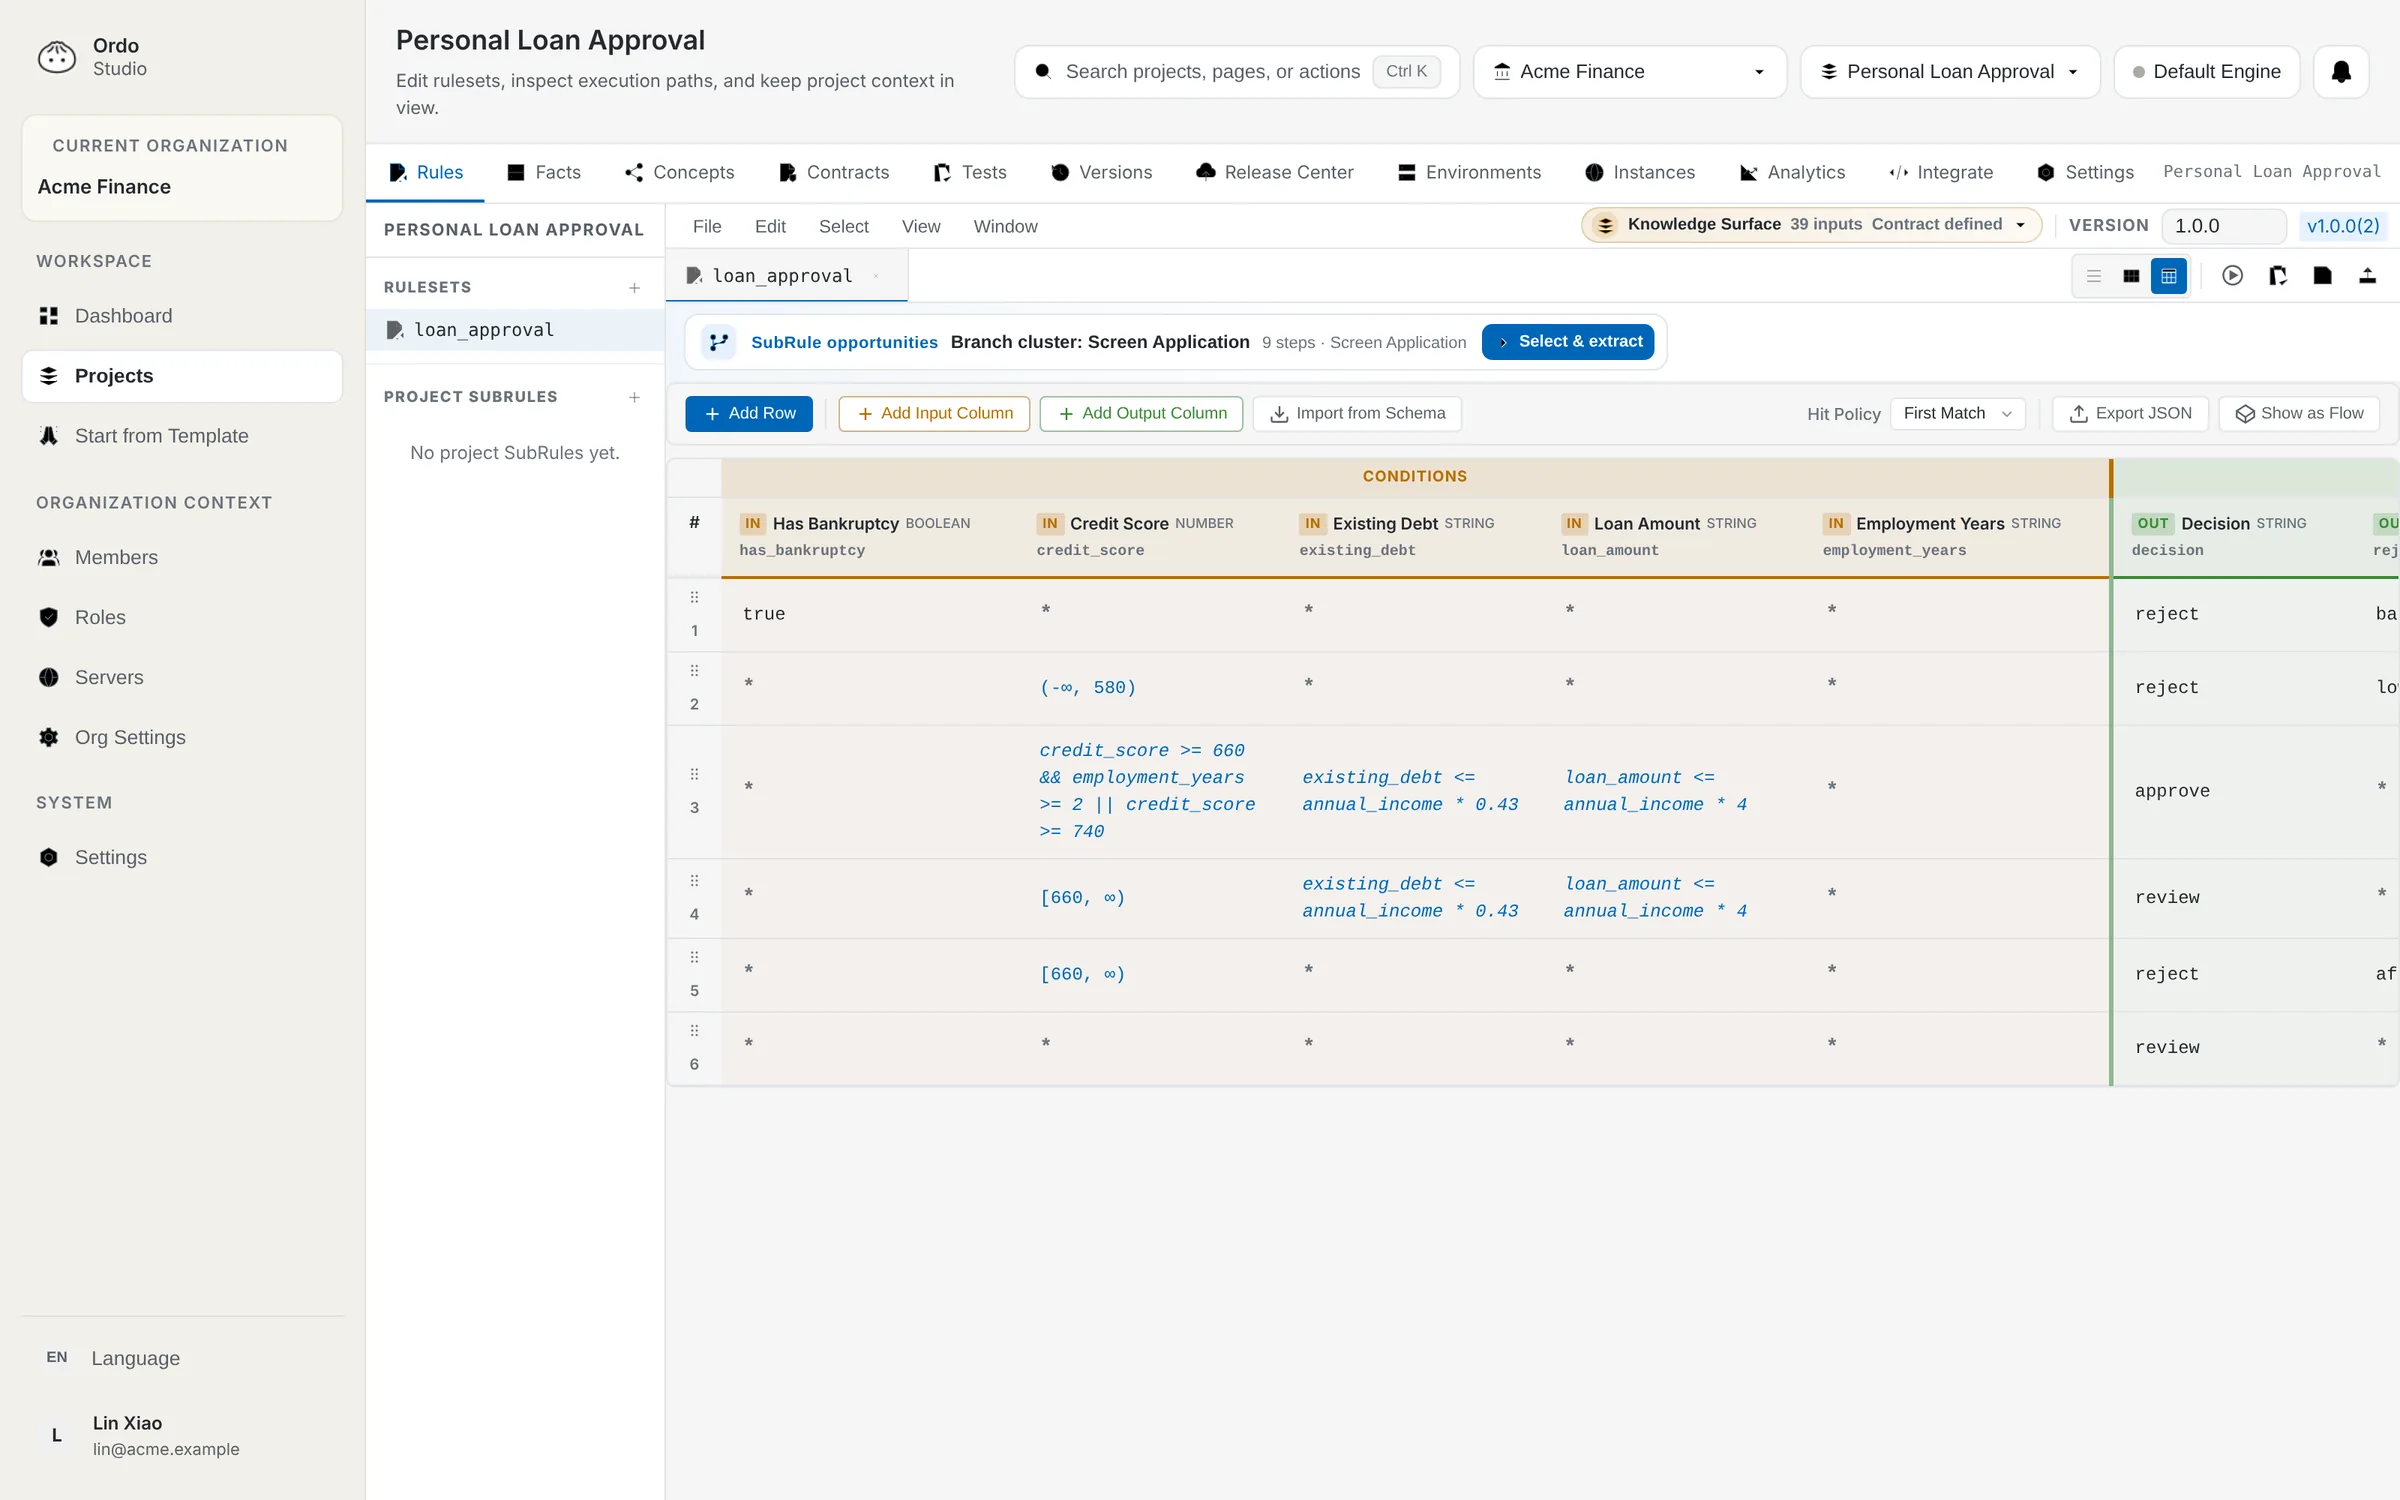Image resolution: width=2400 pixels, height=1500 pixels.
Task: Click the Knowledge Surface layers icon
Action: pyautogui.click(x=1606, y=225)
